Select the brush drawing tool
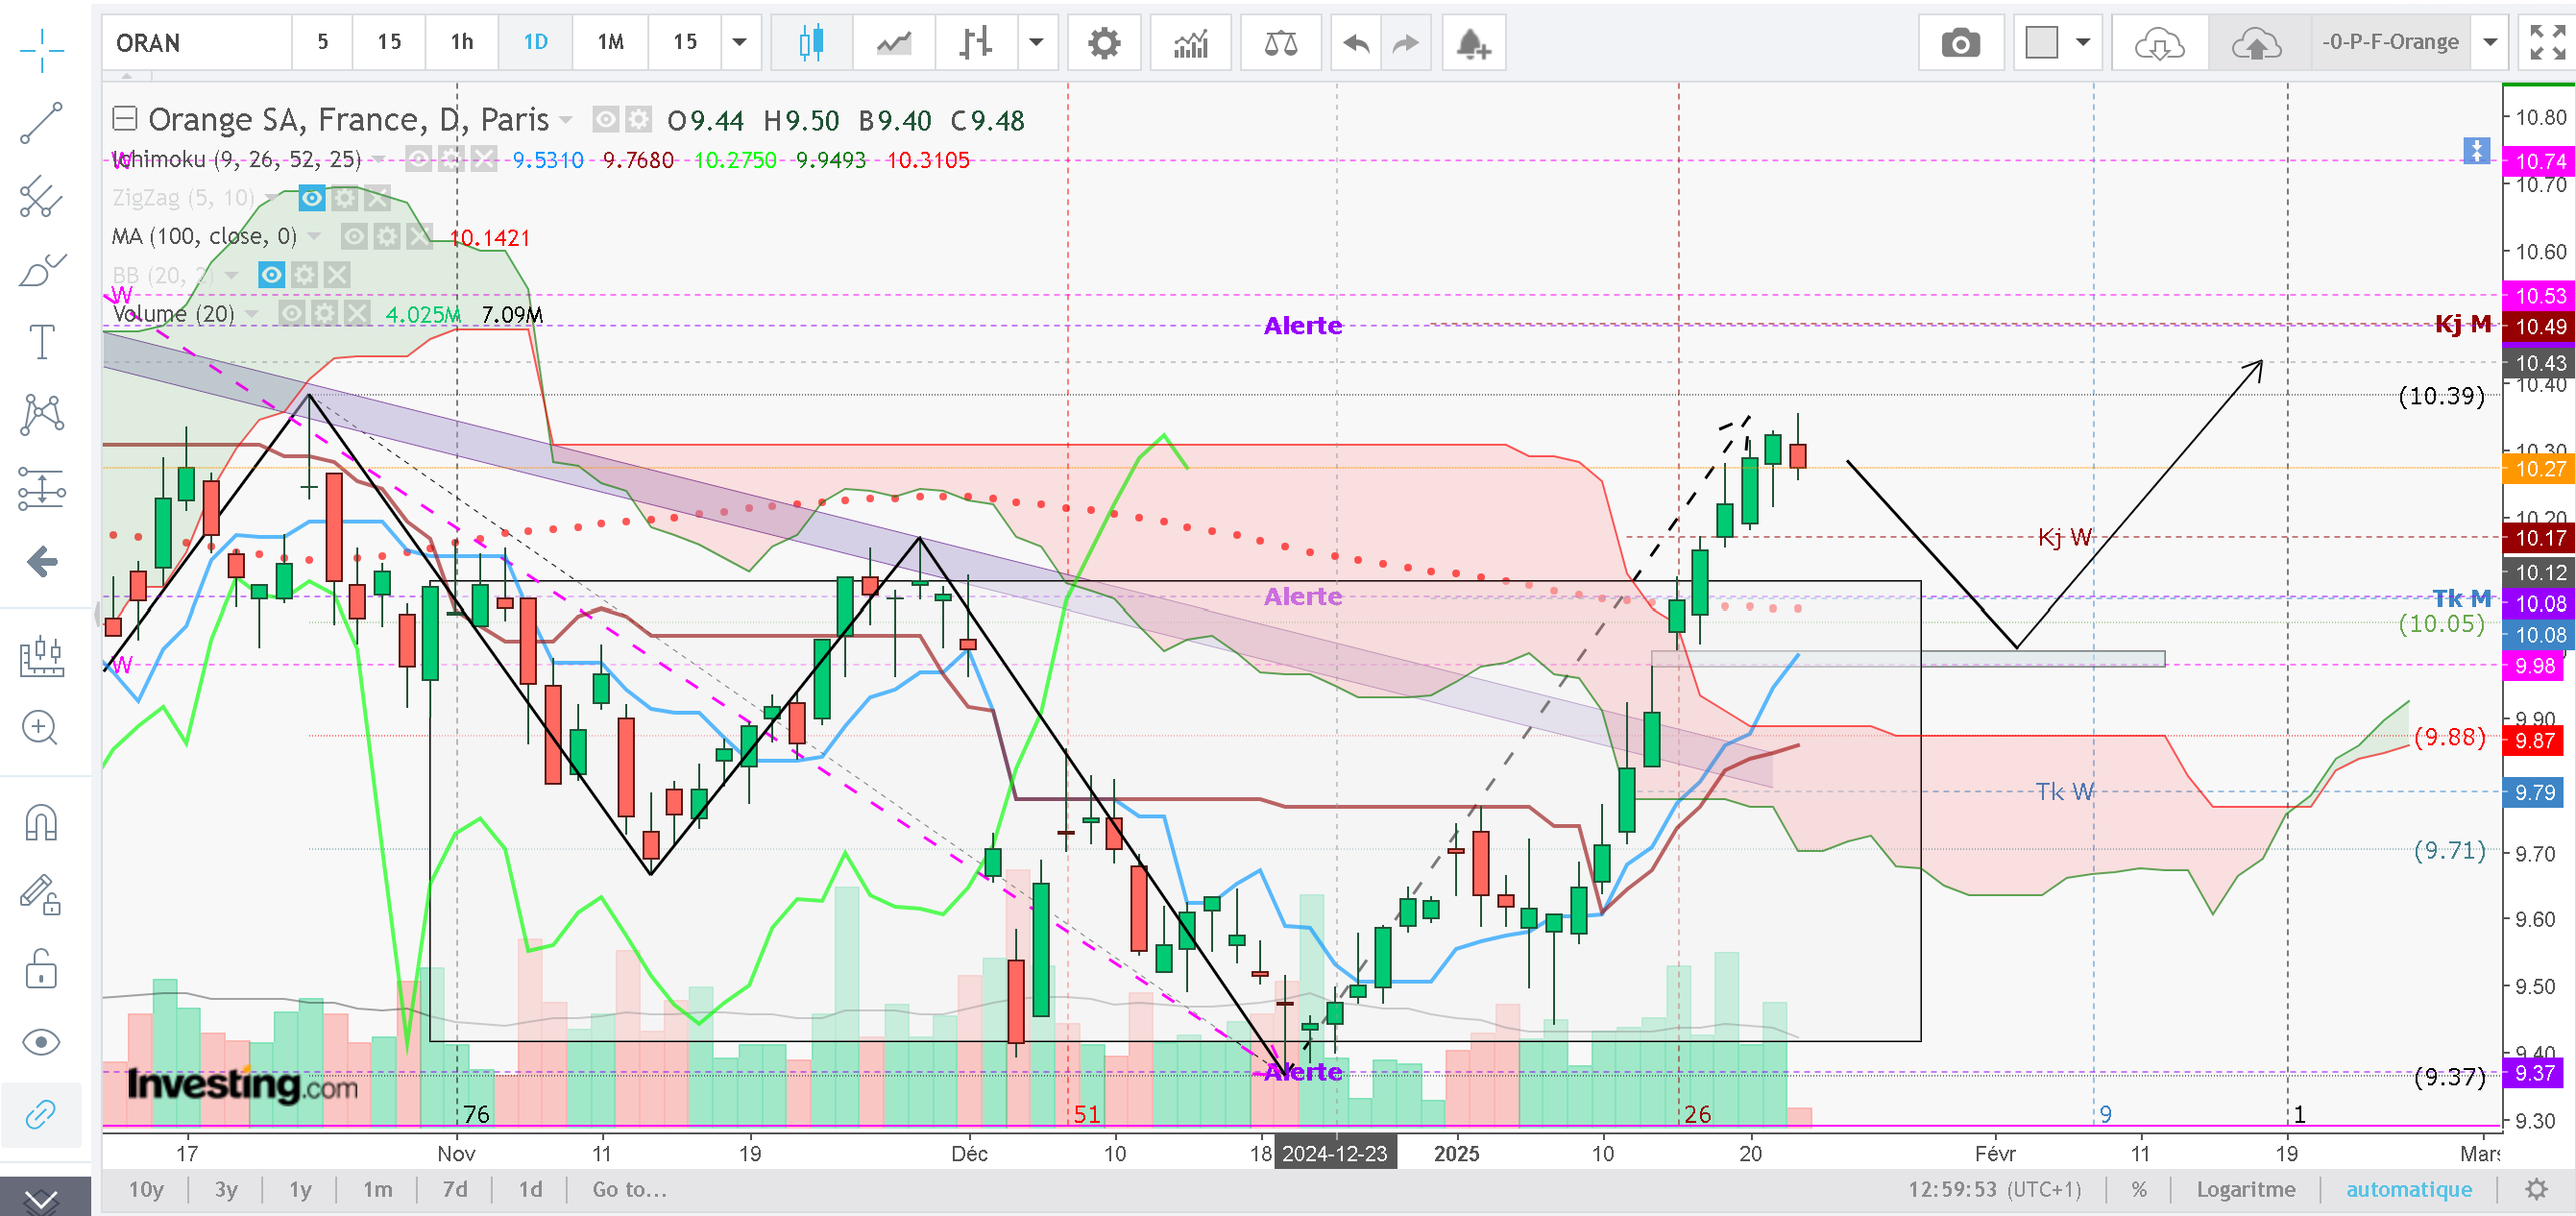The height and width of the screenshot is (1216, 2576). [41, 269]
